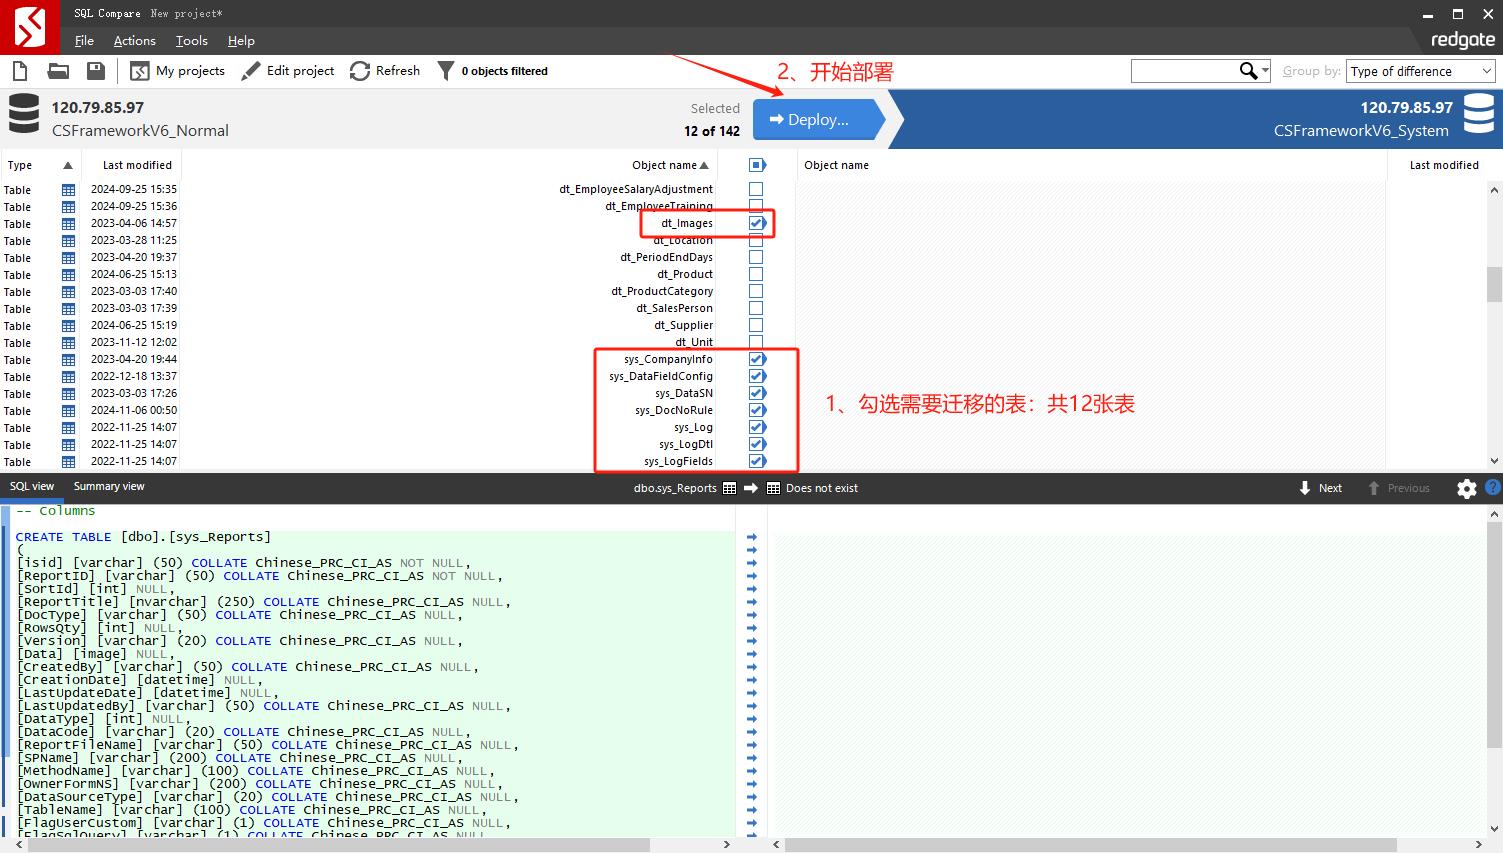Viewport: 1503px width, 853px height.
Task: Open the Group by Type of difference dropdown
Action: pos(1419,70)
